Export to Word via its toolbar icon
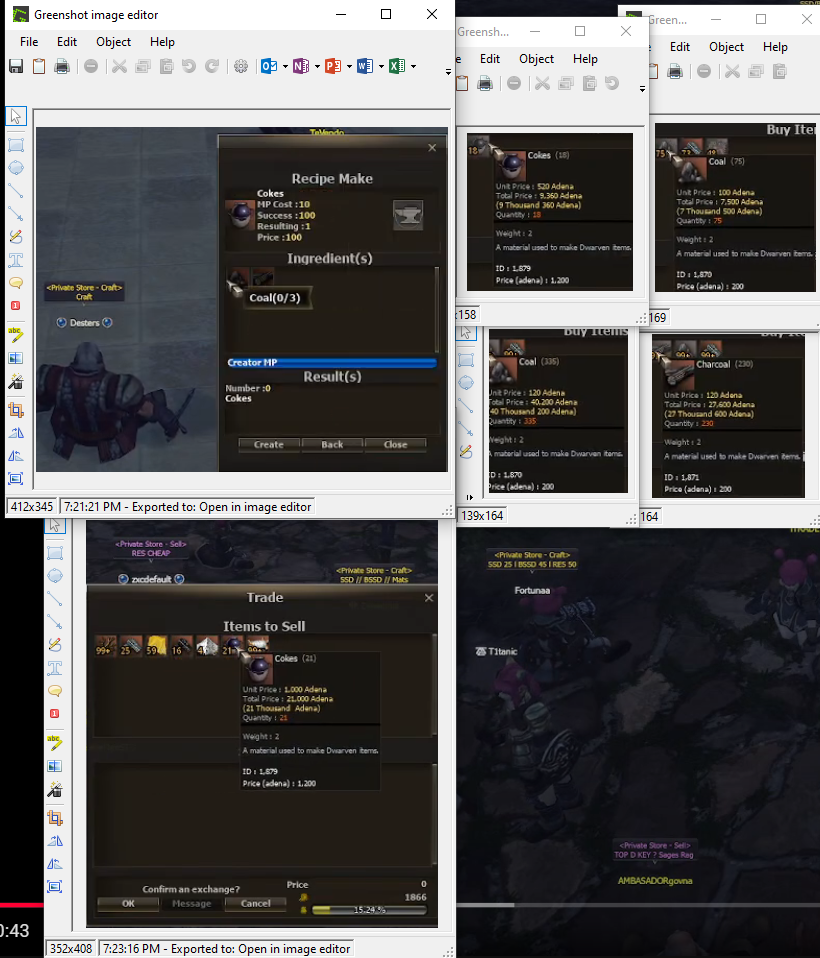Image resolution: width=820 pixels, height=958 pixels. [x=365, y=66]
